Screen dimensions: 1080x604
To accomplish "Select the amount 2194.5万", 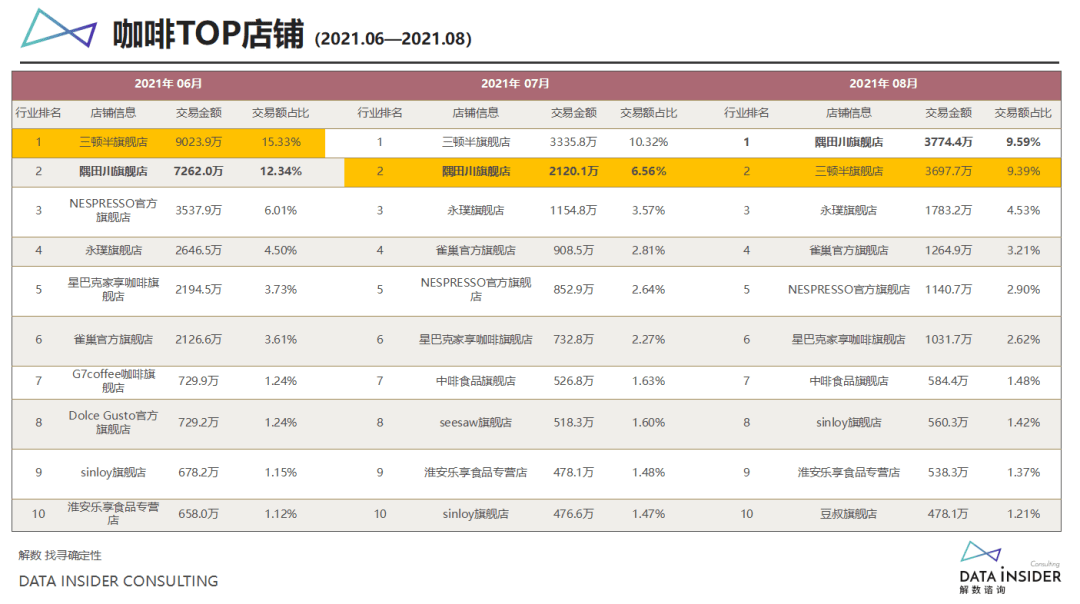I will (x=198, y=289).
